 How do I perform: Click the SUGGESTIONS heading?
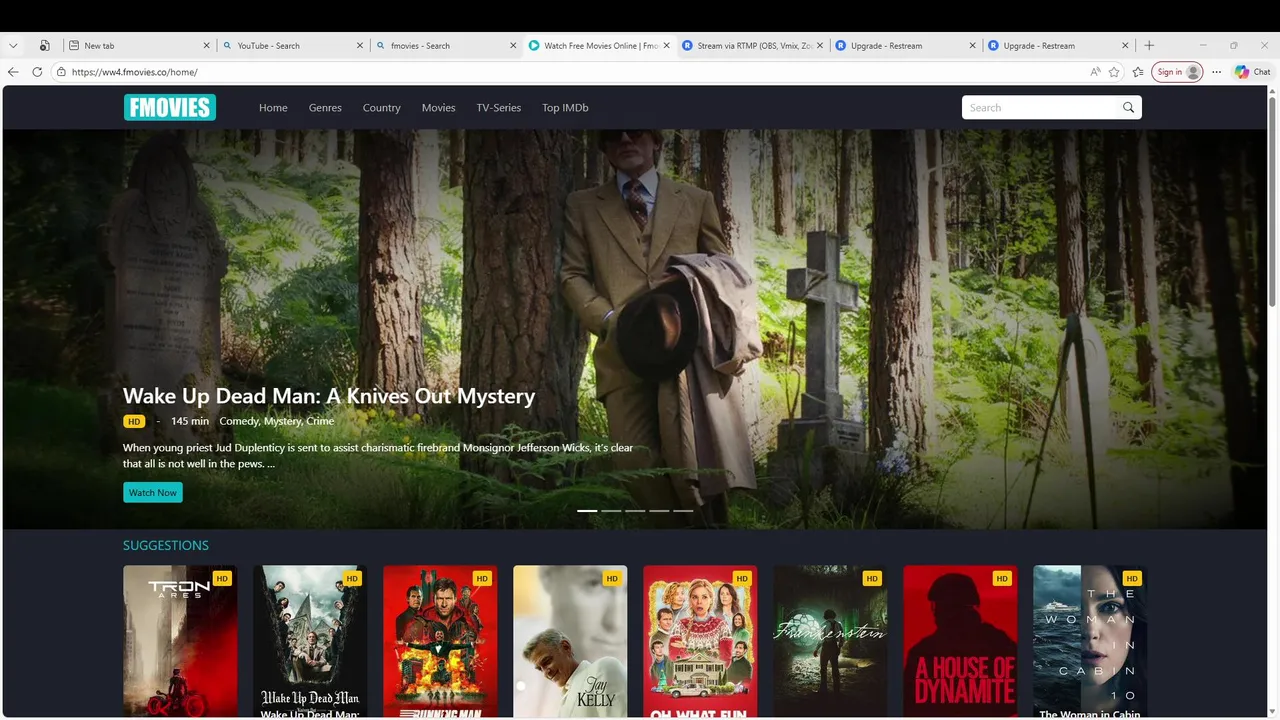pos(166,545)
